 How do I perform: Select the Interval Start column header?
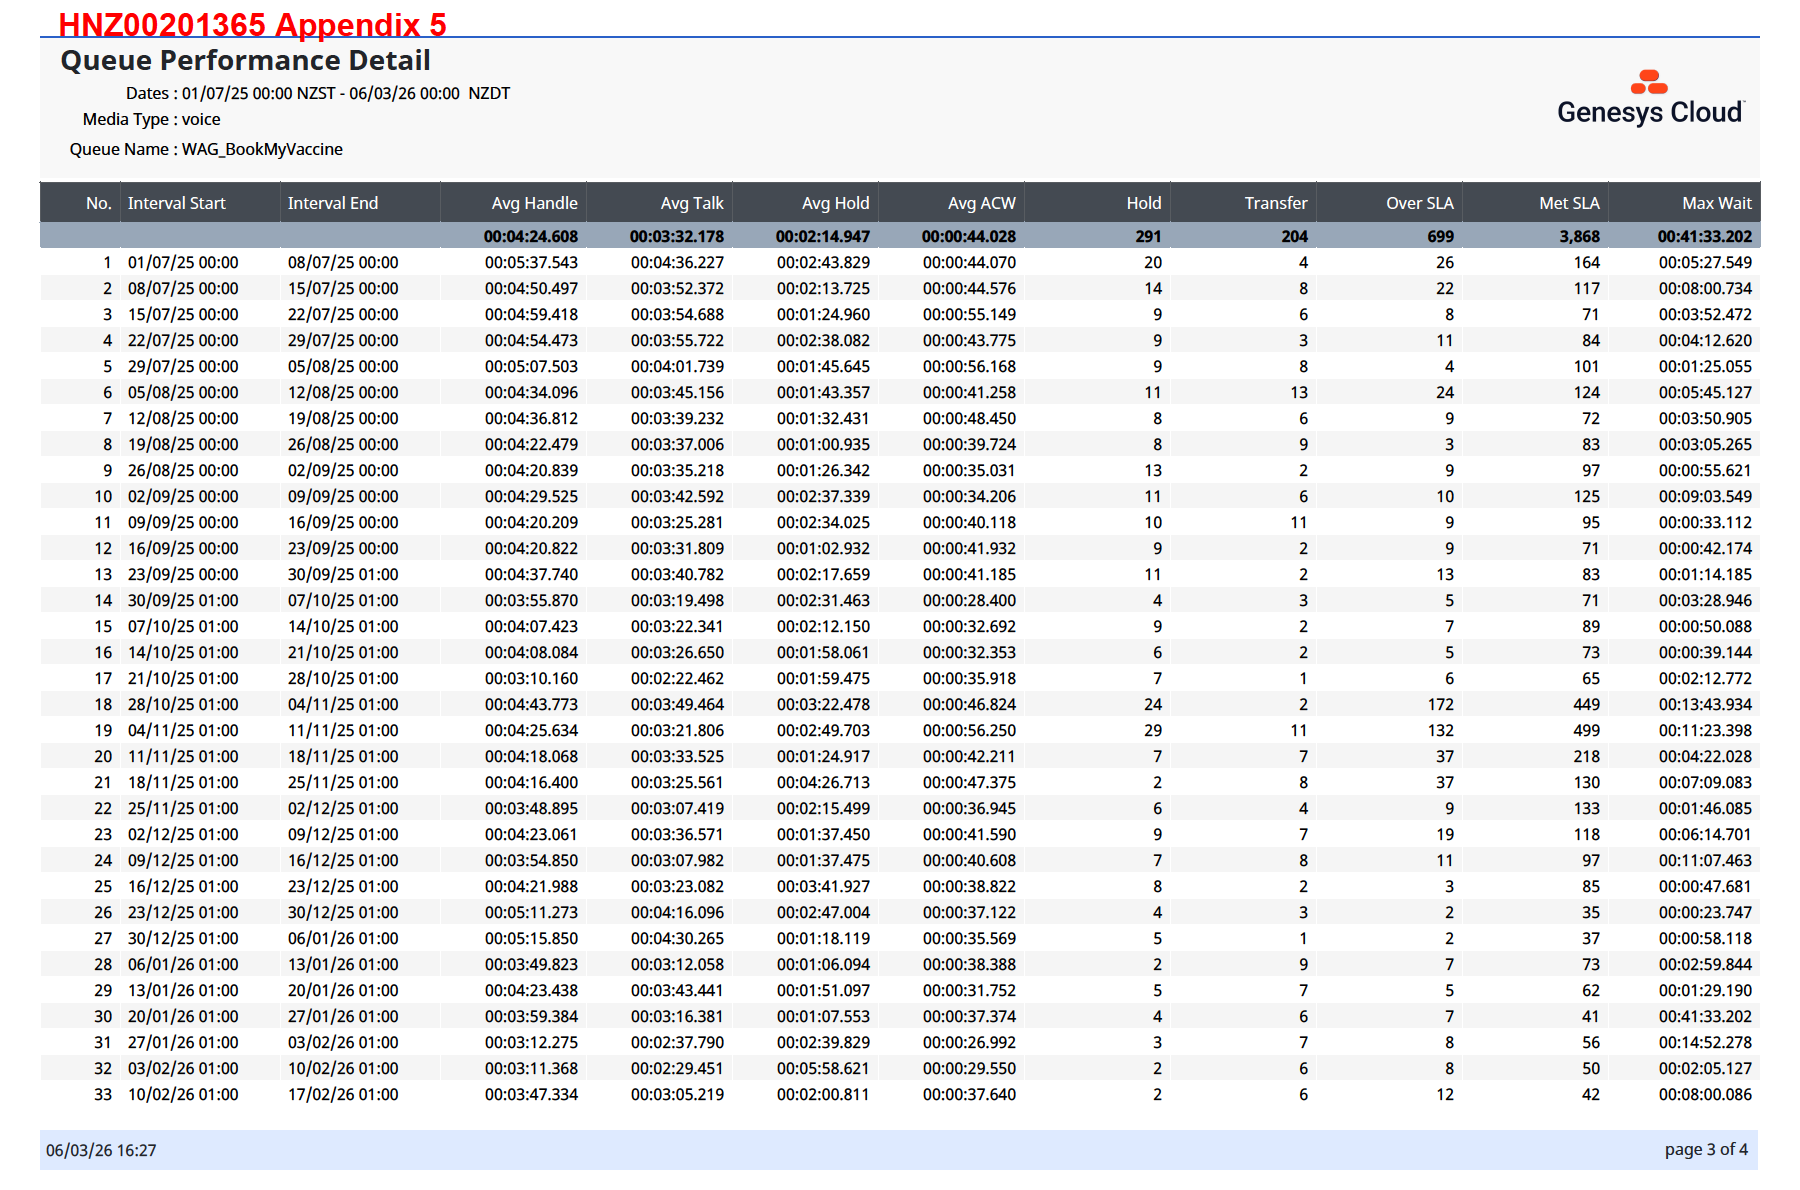pyautogui.click(x=177, y=203)
